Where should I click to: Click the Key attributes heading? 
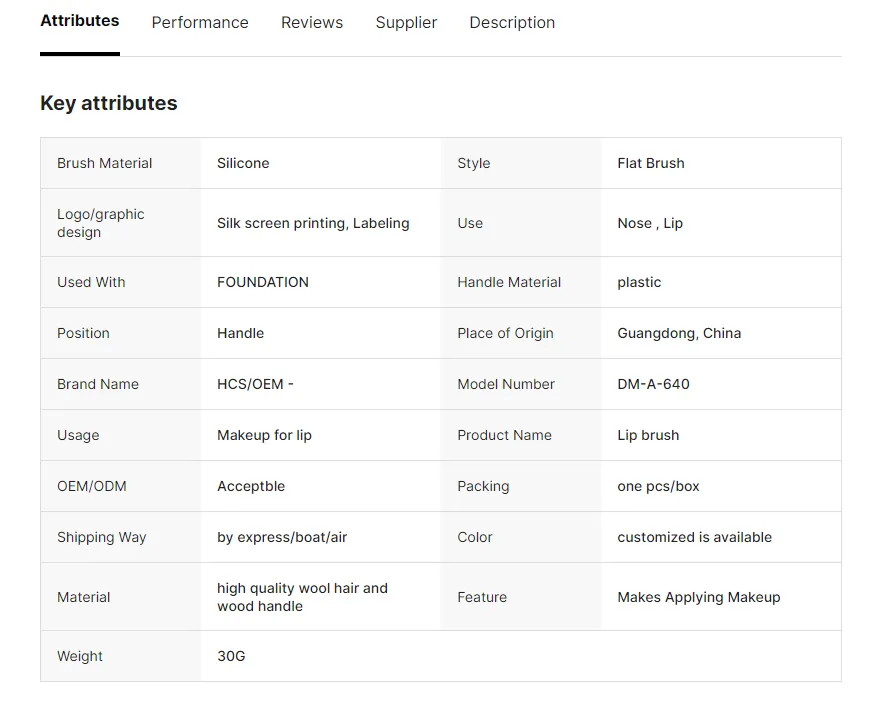coord(108,103)
